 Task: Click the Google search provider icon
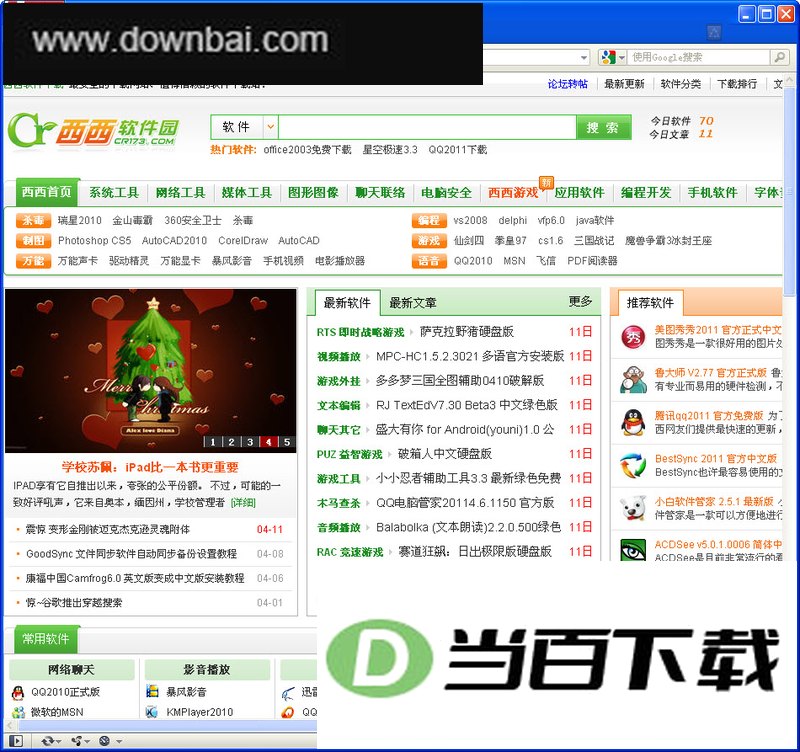(x=608, y=57)
